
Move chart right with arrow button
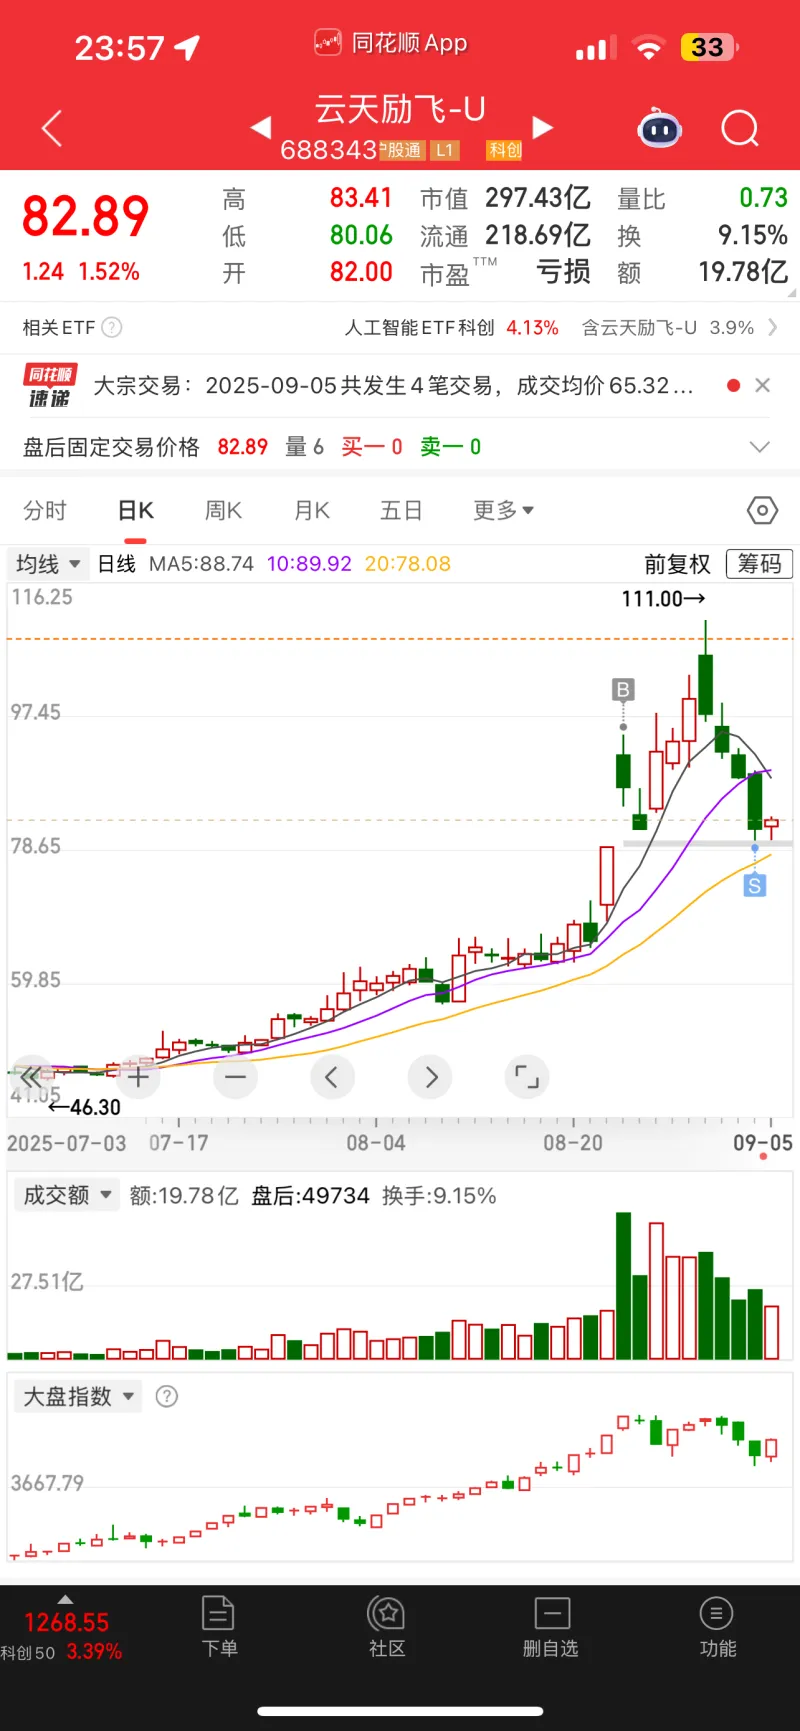point(431,1077)
